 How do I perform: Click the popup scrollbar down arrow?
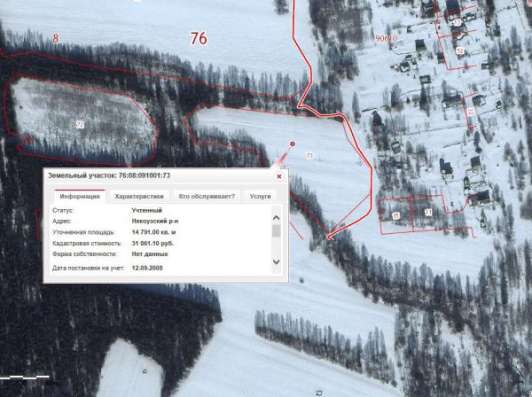coord(277,261)
